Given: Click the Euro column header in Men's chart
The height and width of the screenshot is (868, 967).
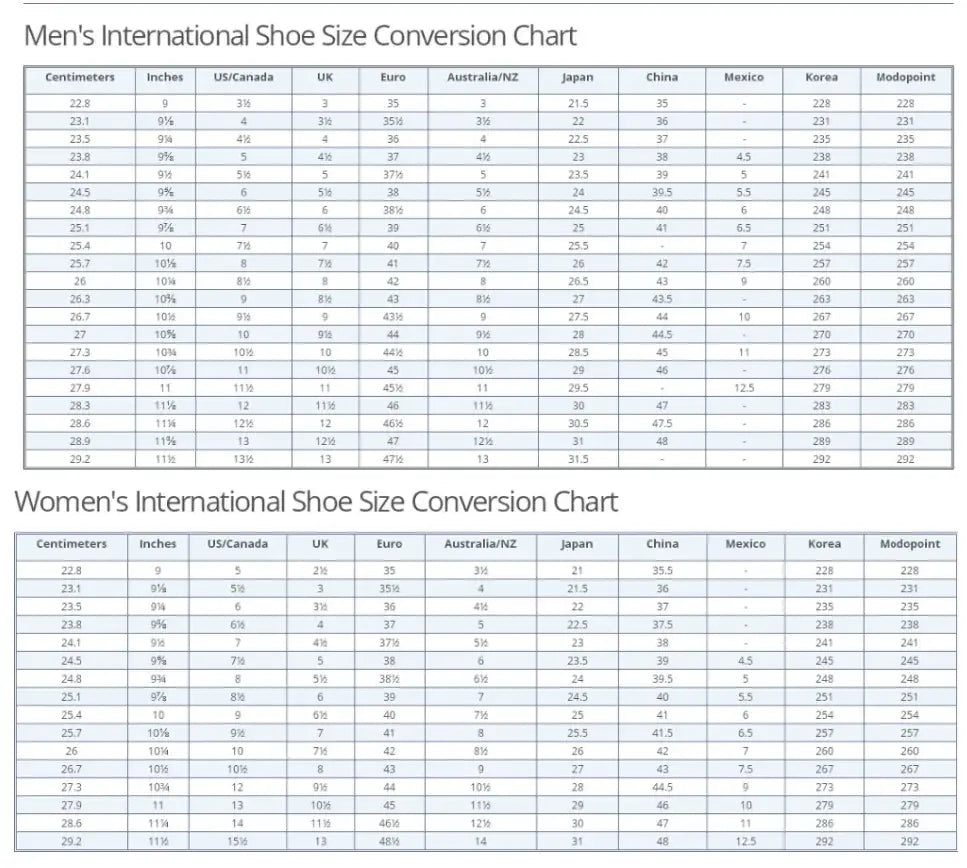Looking at the screenshot, I should (393, 78).
